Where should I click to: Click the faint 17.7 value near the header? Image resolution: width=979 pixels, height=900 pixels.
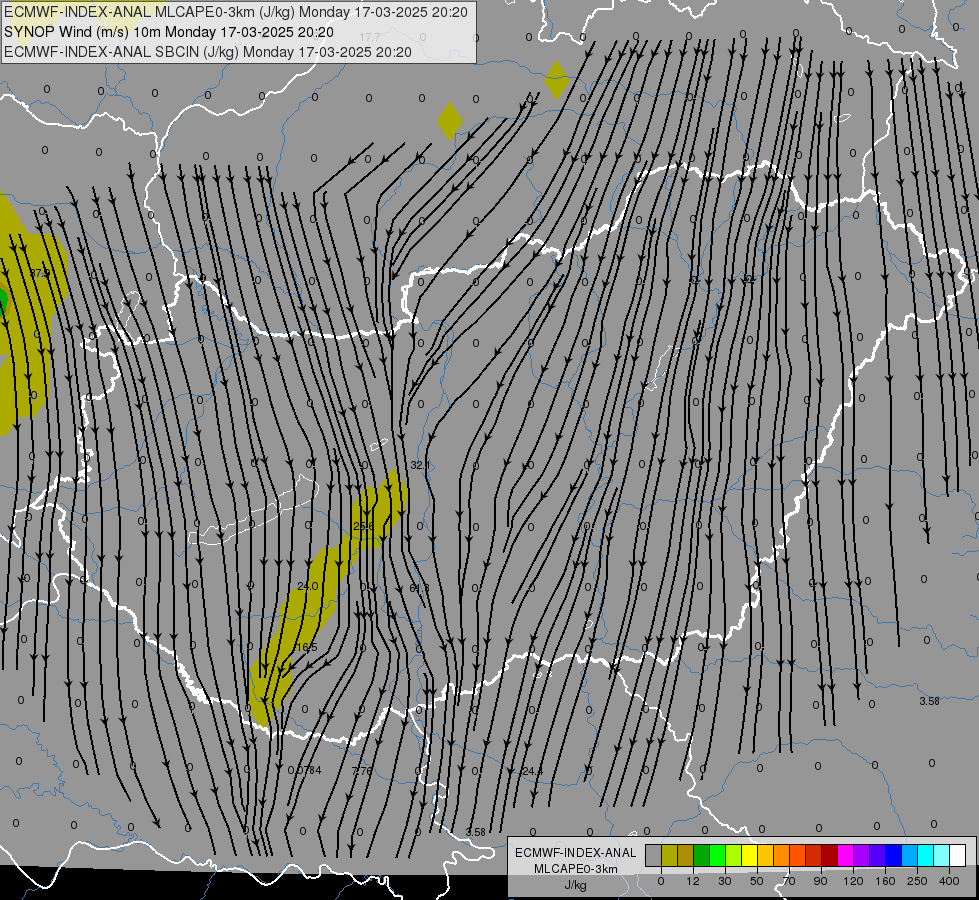370,37
